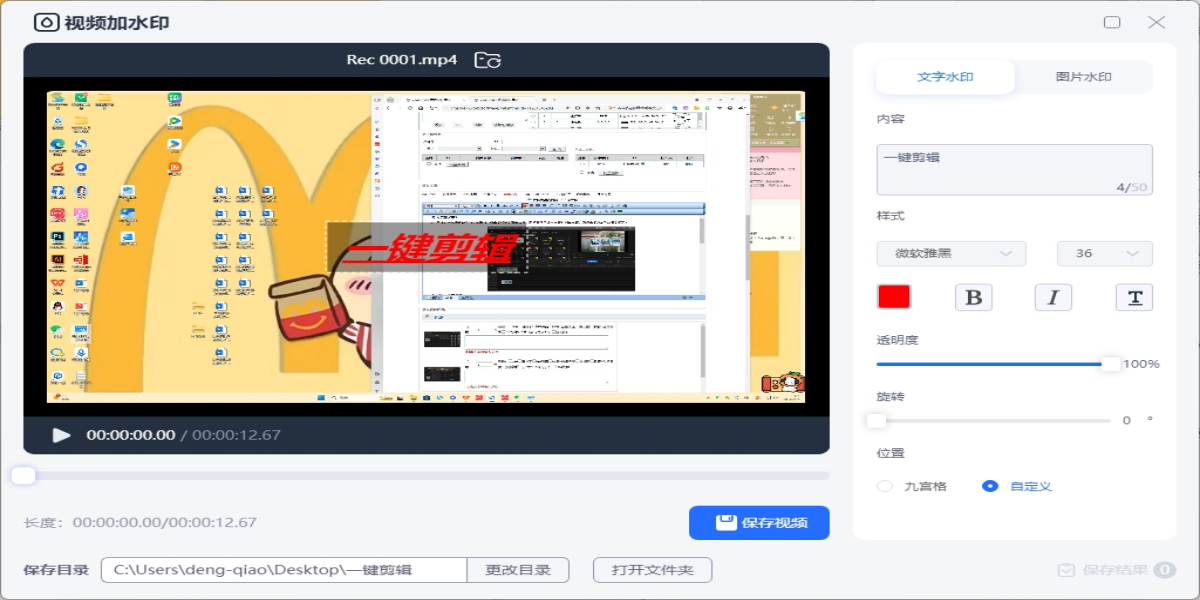Click the app logo icon in title bar

pyautogui.click(x=45, y=22)
